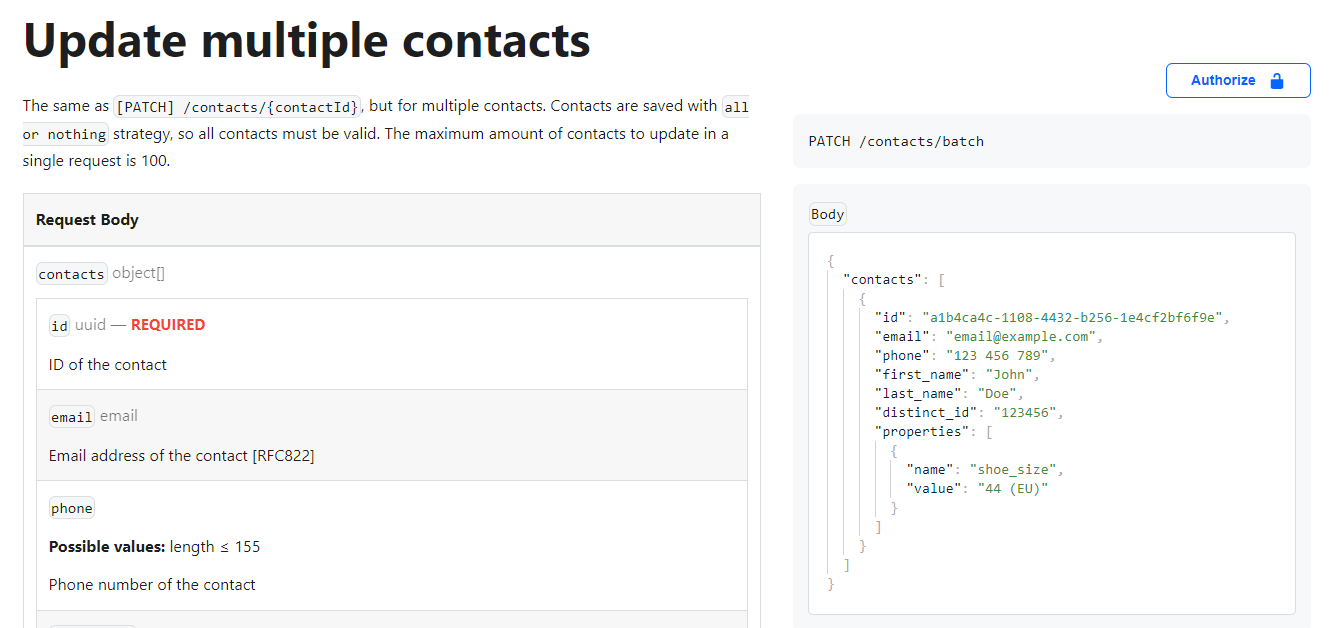
Task: Click the lock icon on Authorize button
Action: tap(1276, 81)
